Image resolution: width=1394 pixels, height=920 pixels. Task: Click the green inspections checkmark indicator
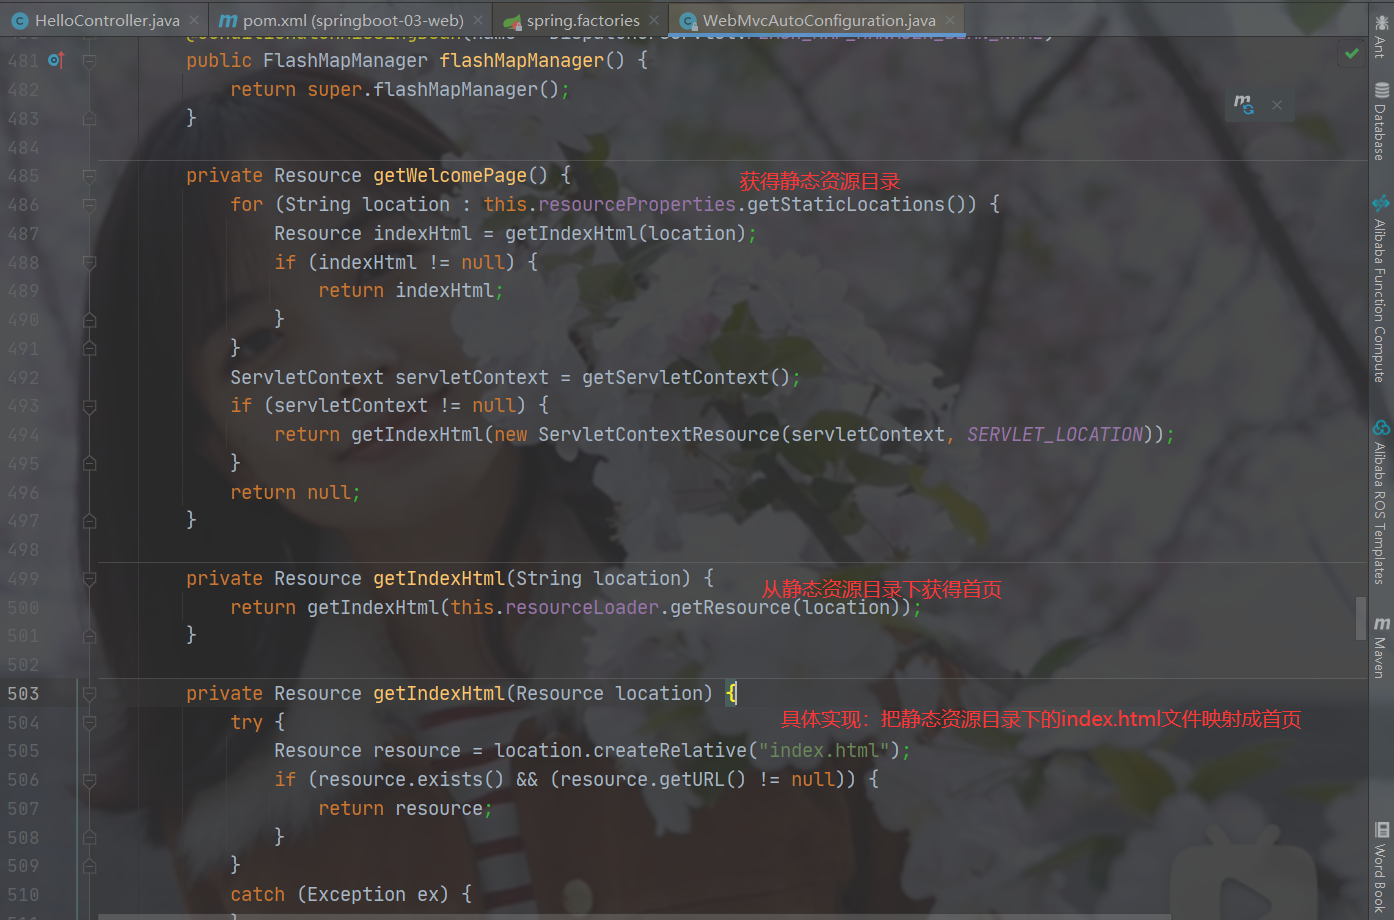(x=1351, y=54)
